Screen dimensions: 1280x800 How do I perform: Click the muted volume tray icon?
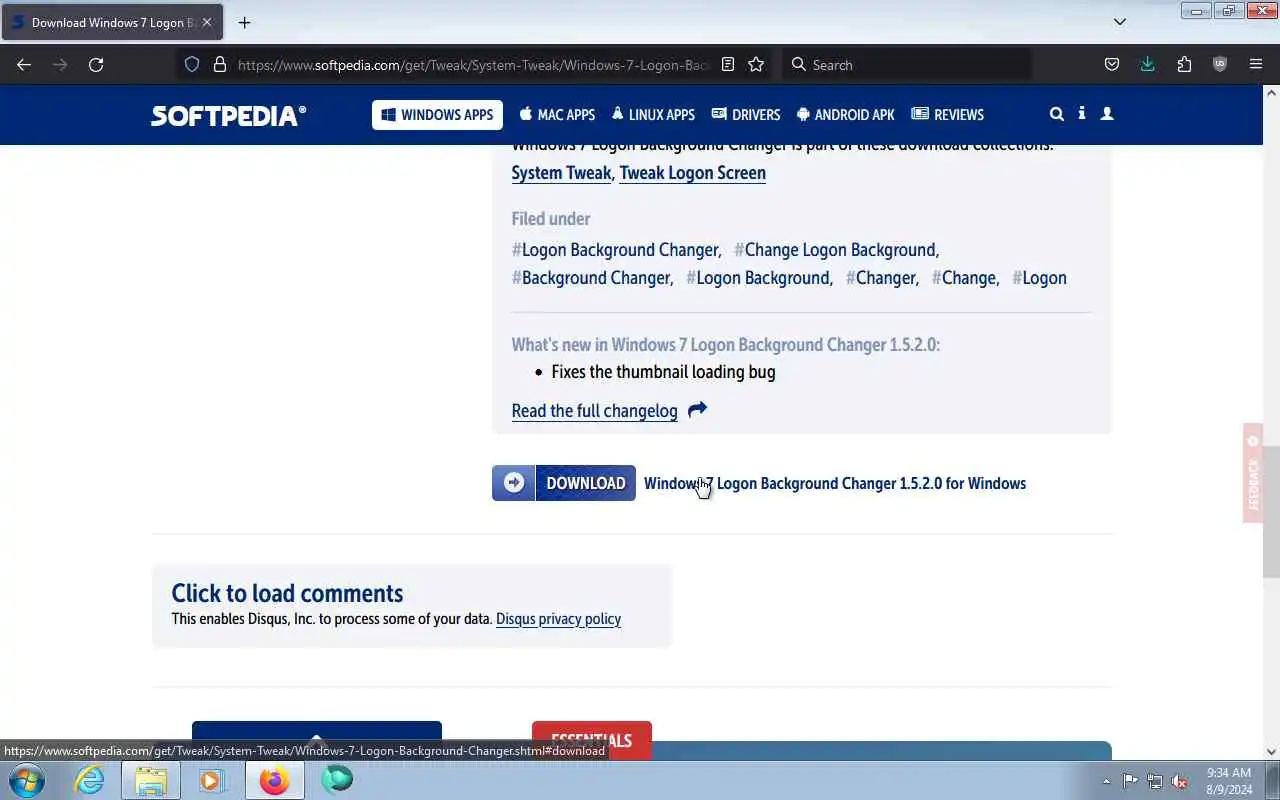pos(1180,781)
